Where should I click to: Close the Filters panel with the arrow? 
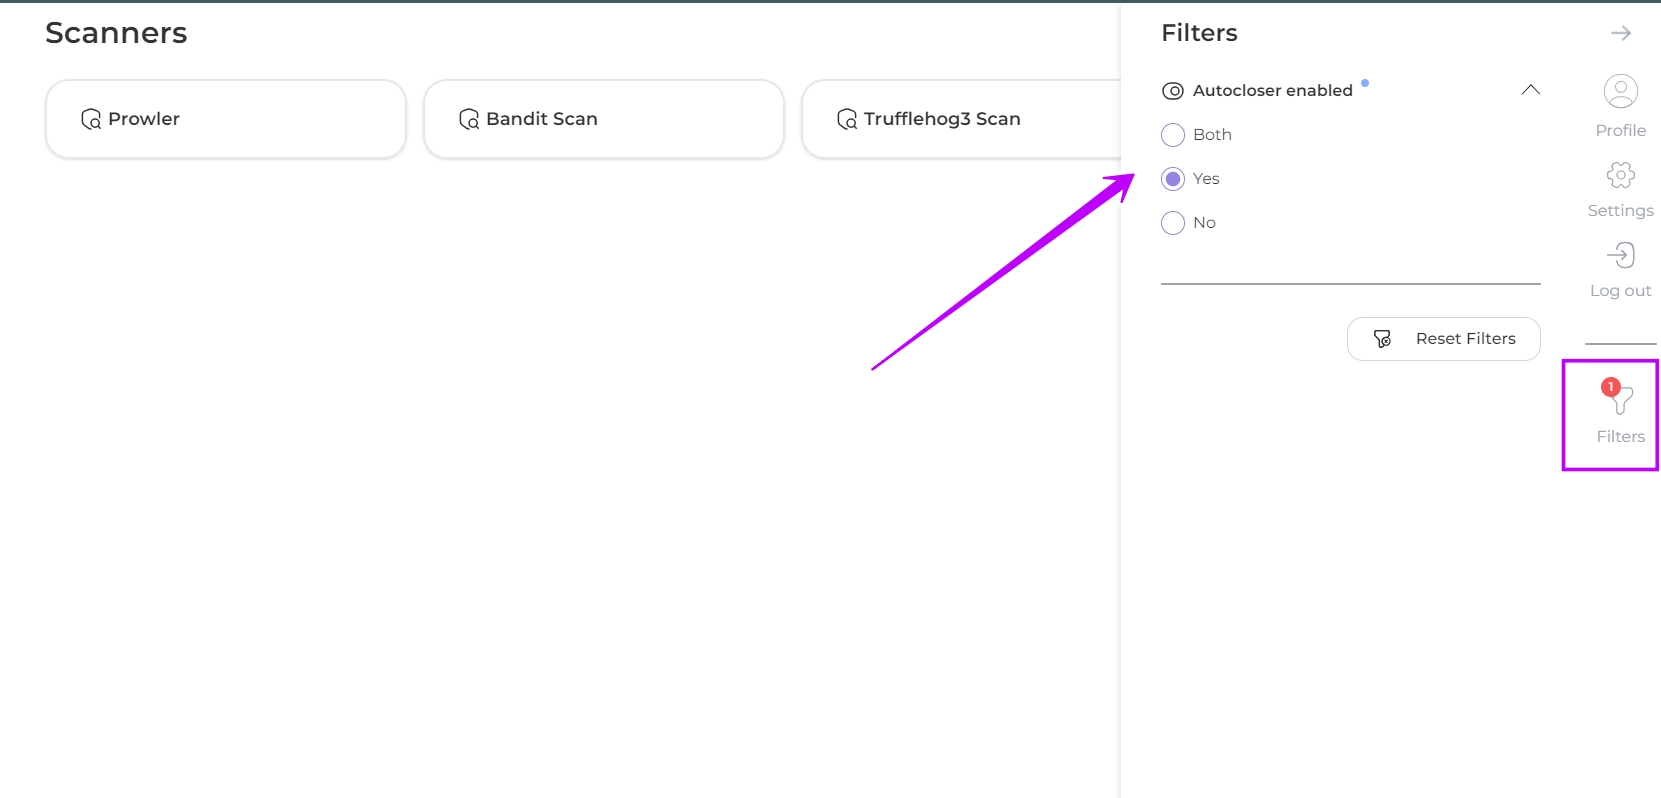1620,34
